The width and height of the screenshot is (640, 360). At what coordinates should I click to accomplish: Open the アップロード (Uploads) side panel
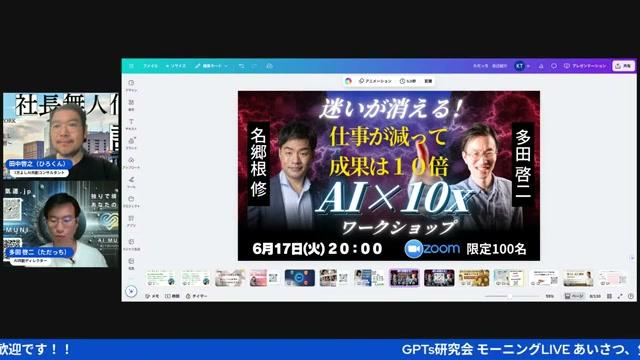click(131, 163)
